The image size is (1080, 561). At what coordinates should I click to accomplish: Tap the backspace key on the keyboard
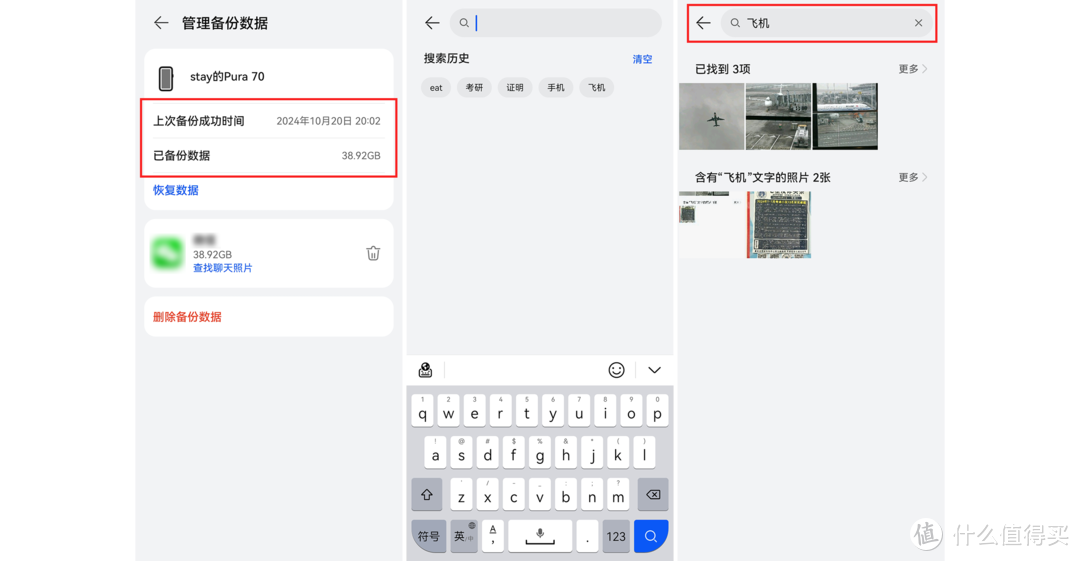point(653,494)
